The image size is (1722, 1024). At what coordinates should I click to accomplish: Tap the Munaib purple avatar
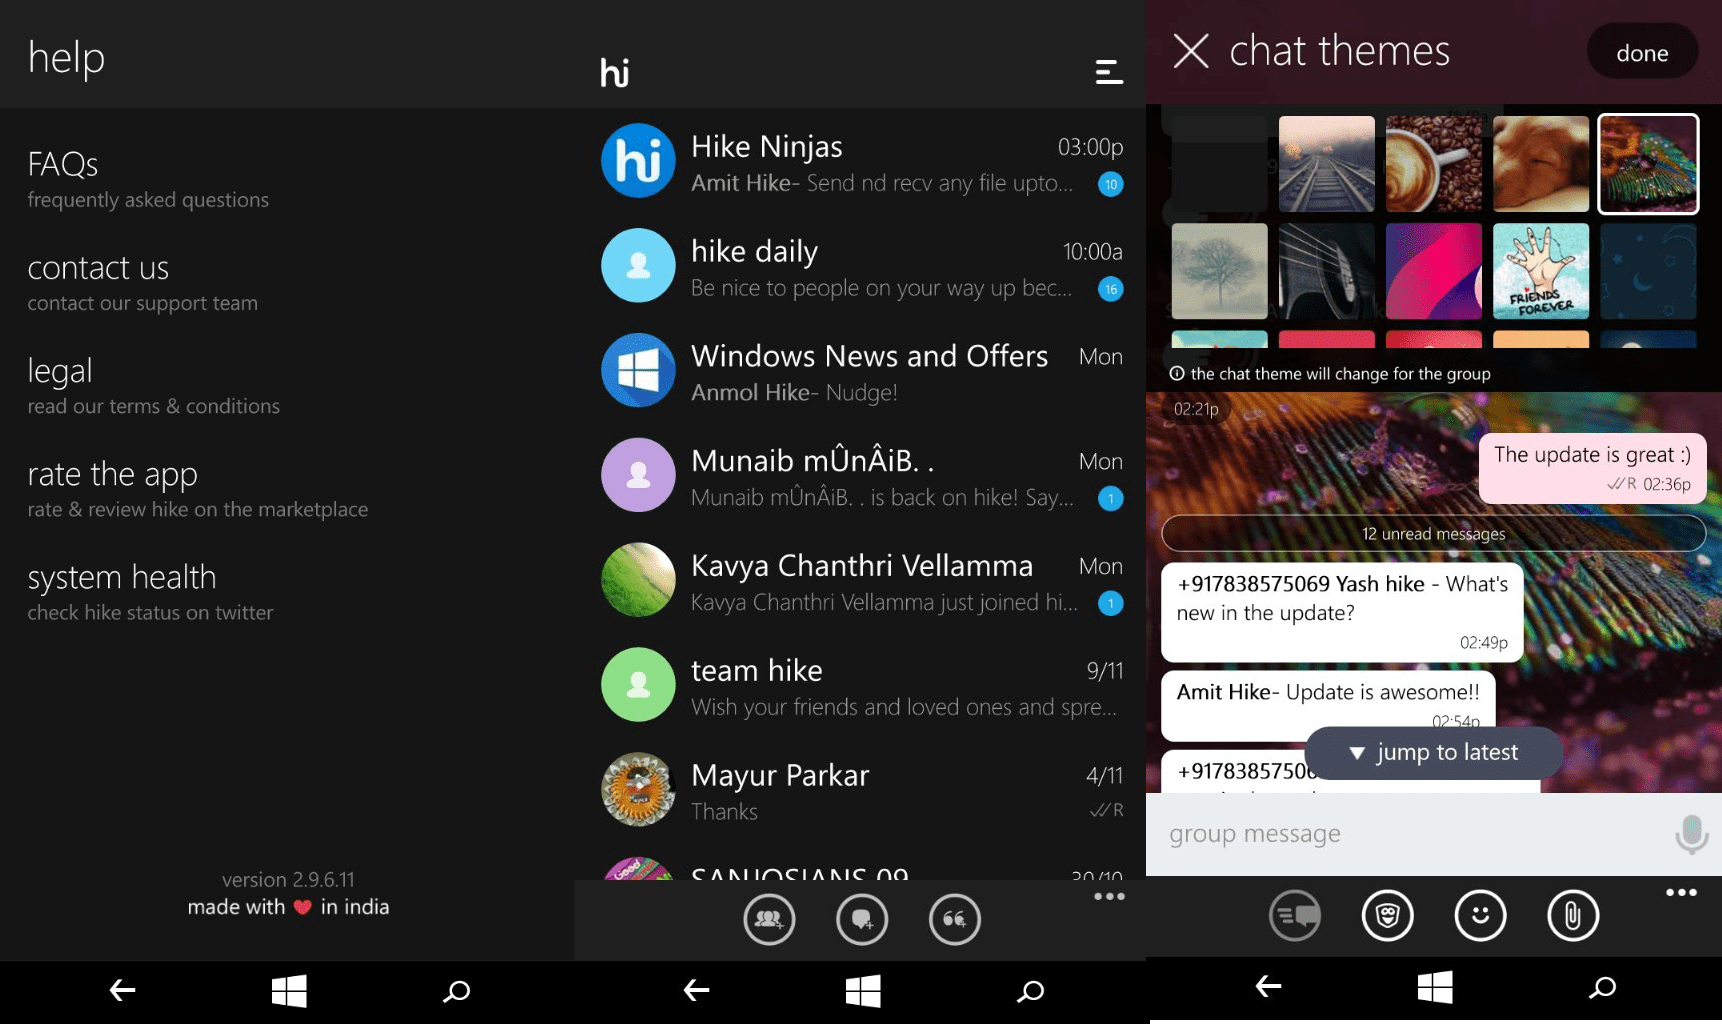coord(638,475)
